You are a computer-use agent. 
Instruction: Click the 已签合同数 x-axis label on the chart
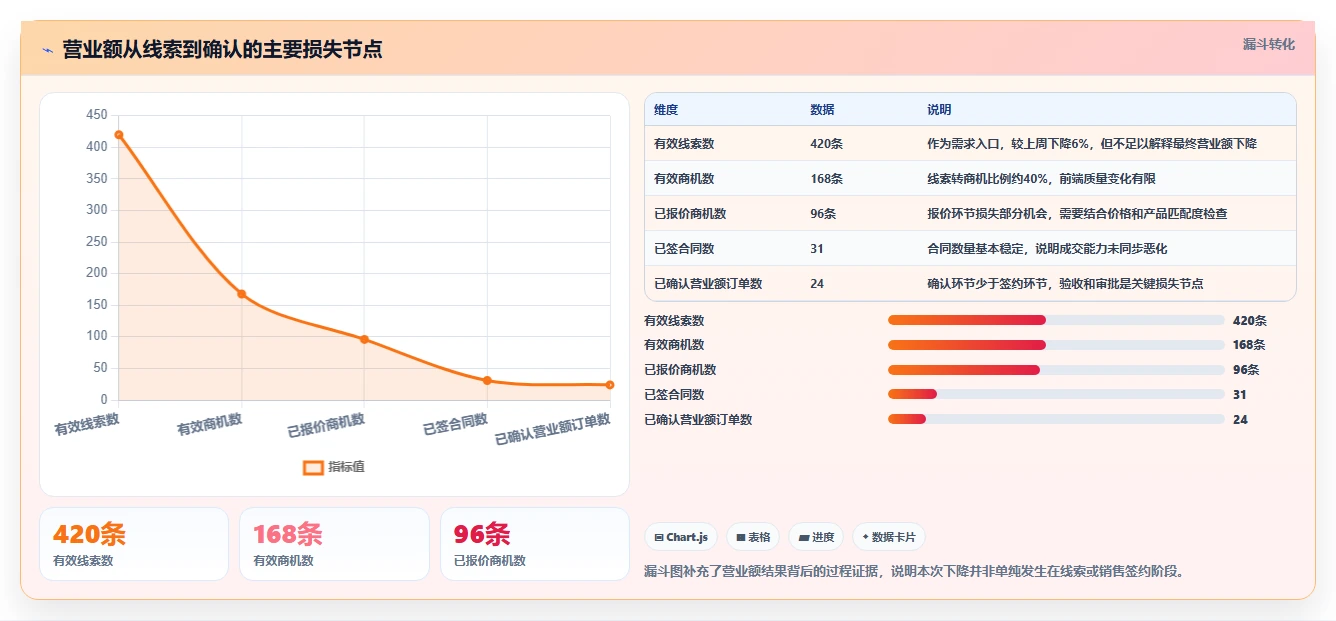[455, 424]
